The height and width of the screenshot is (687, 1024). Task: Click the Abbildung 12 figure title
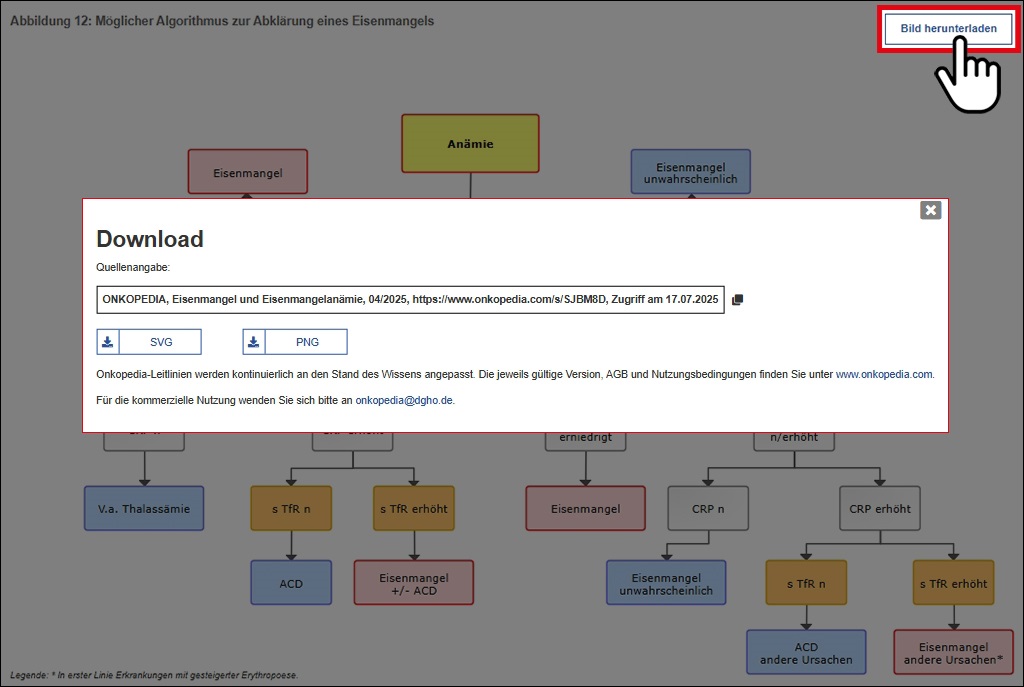(222, 21)
